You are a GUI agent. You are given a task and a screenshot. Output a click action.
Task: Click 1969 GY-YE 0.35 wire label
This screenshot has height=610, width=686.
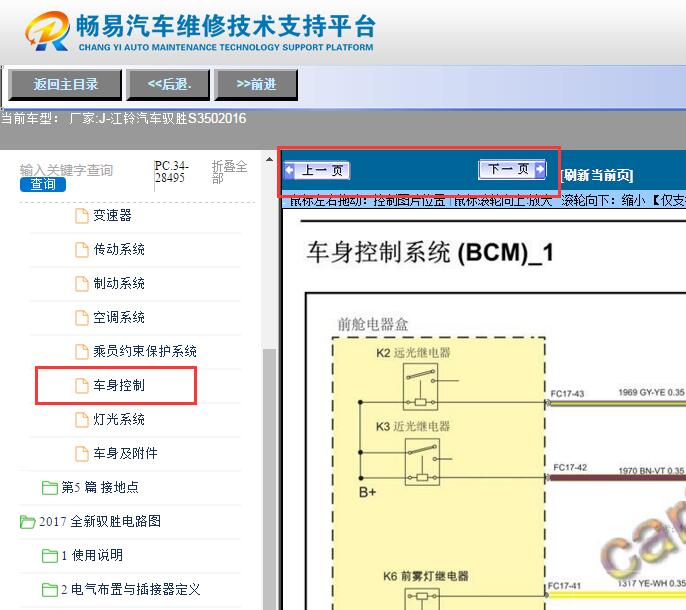click(x=651, y=393)
